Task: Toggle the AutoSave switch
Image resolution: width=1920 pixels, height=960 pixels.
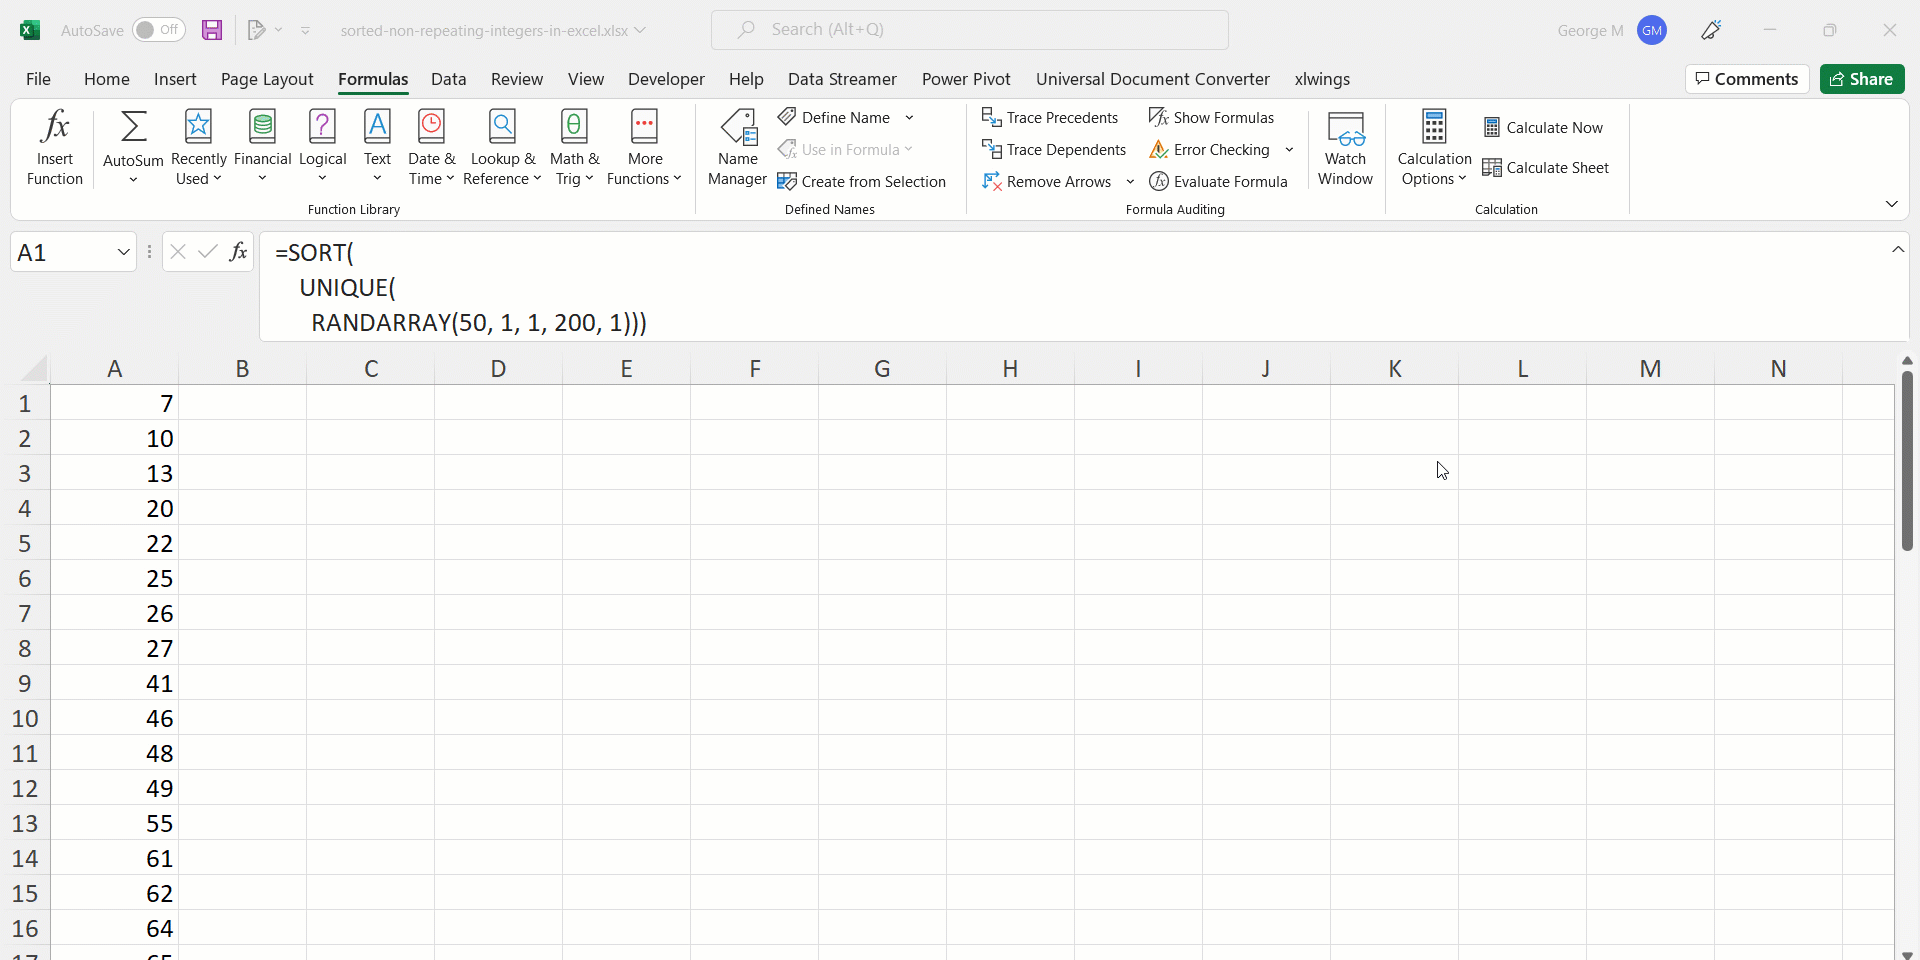Action: [x=158, y=30]
